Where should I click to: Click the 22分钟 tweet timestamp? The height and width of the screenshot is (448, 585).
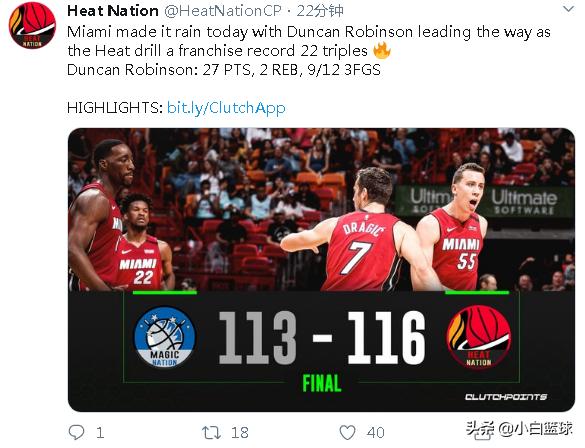[320, 11]
